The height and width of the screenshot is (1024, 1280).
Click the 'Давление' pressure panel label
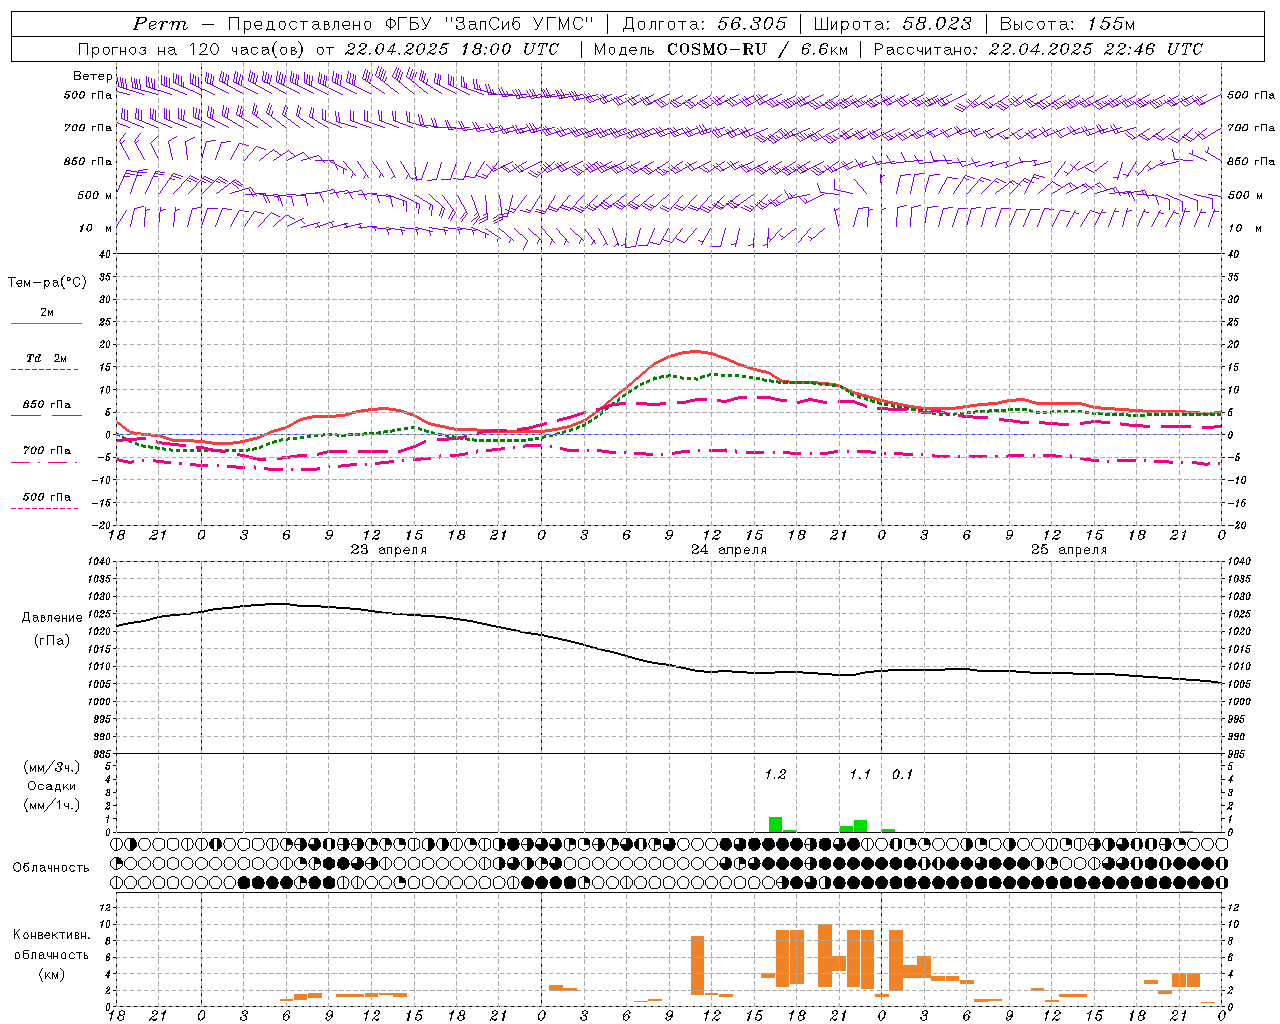(x=52, y=618)
